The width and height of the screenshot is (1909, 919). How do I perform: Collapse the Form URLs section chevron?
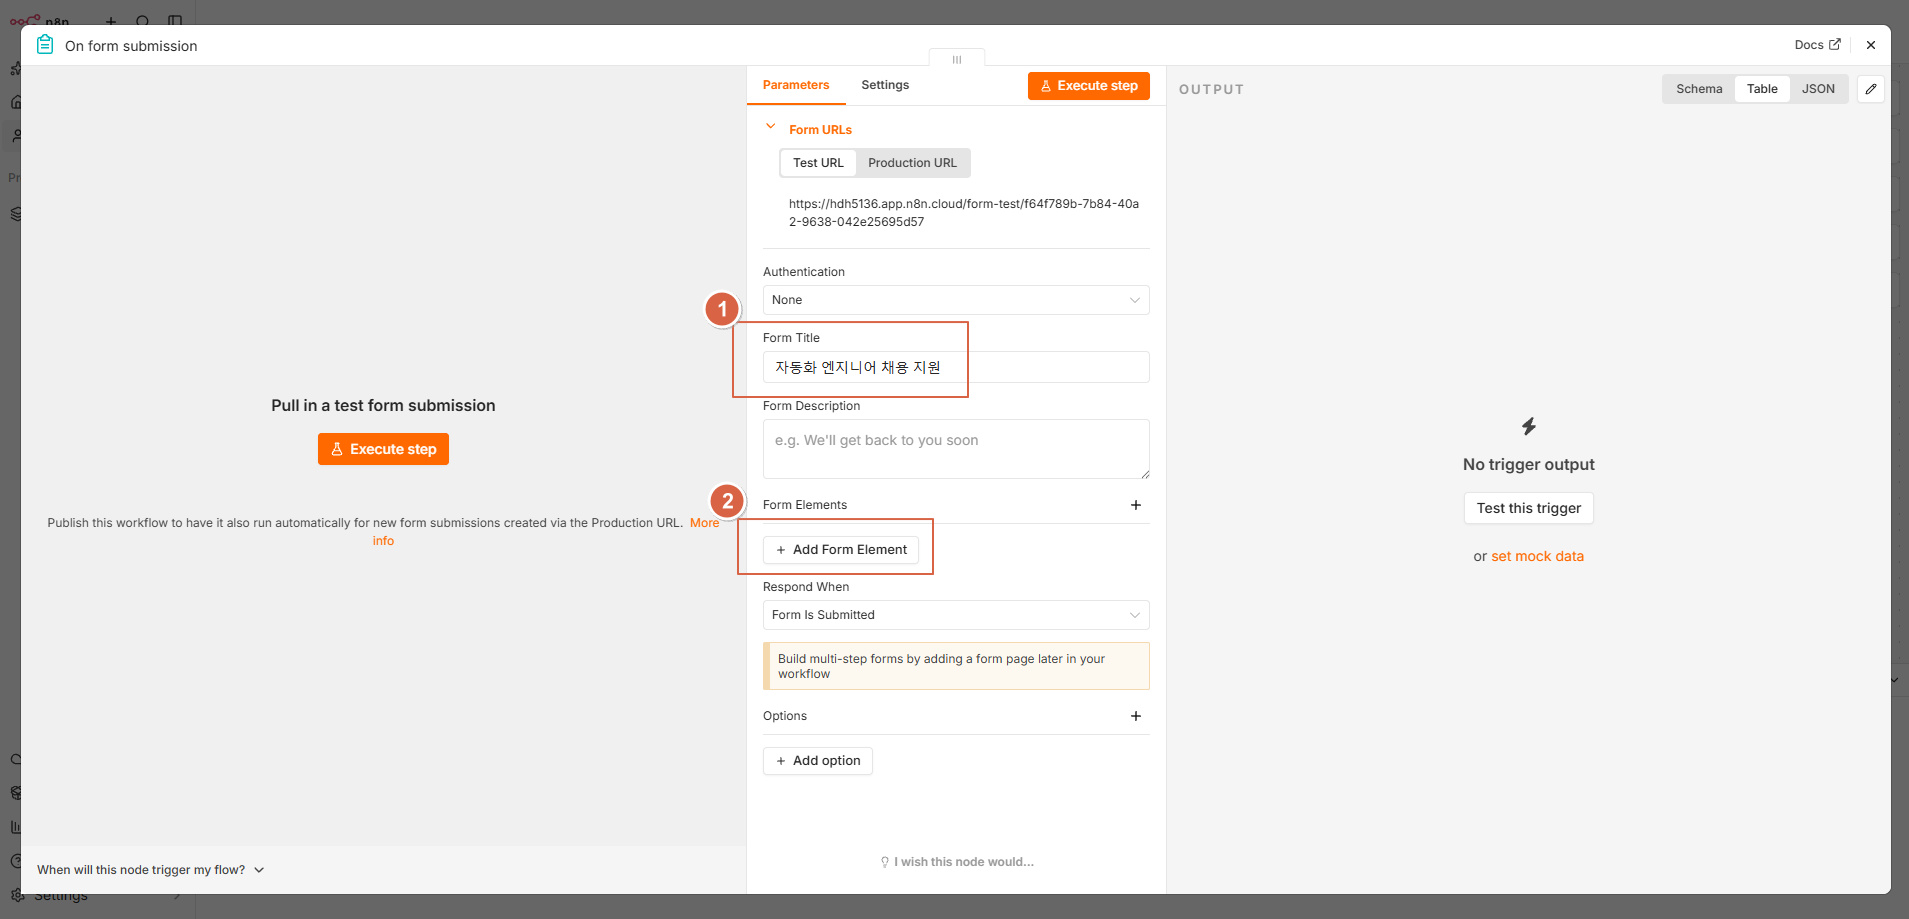[x=770, y=127]
